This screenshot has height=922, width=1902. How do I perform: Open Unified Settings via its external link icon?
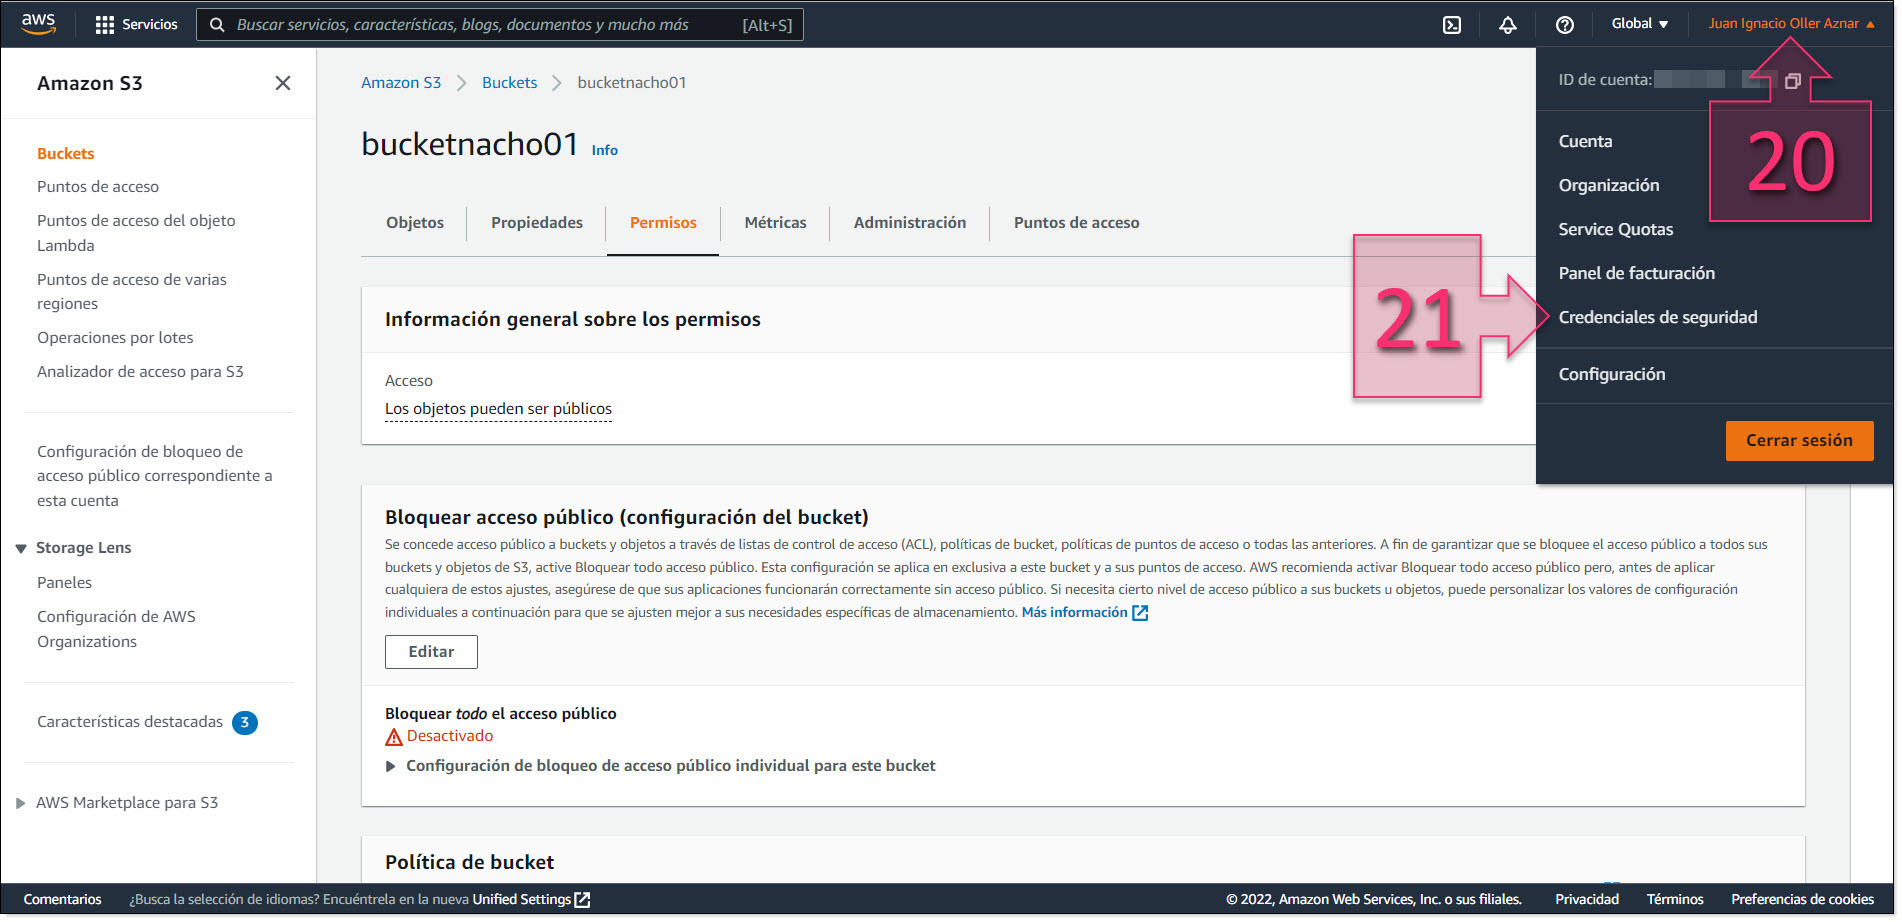[583, 899]
